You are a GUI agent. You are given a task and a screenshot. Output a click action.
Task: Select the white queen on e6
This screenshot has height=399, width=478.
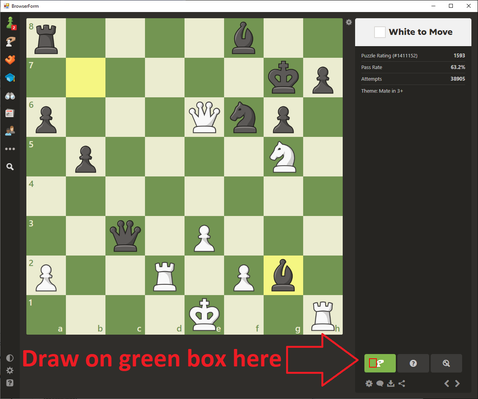point(204,117)
